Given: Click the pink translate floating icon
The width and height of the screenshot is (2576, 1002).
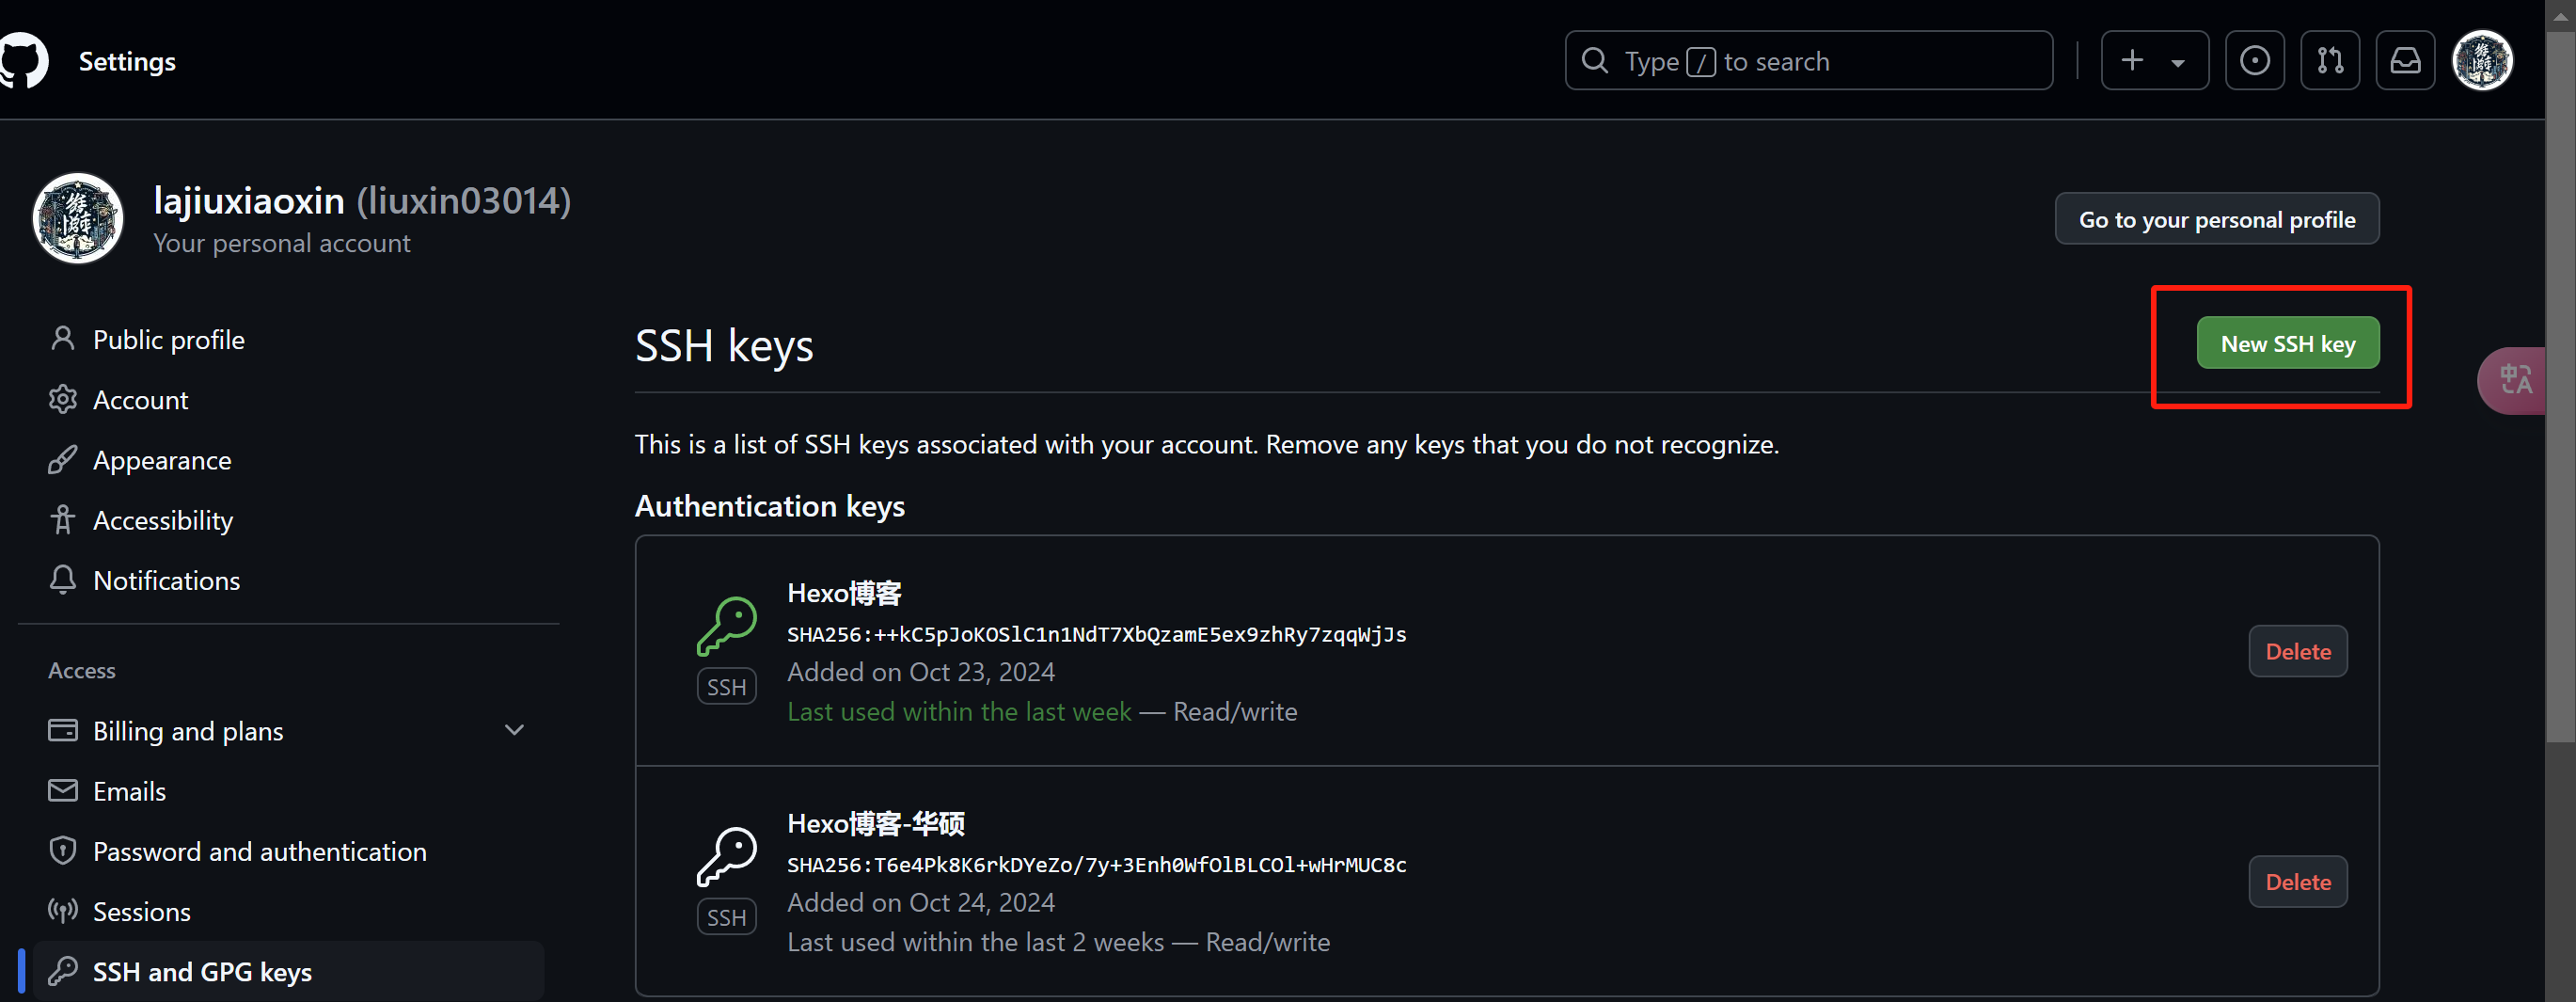Looking at the screenshot, I should click(x=2514, y=380).
